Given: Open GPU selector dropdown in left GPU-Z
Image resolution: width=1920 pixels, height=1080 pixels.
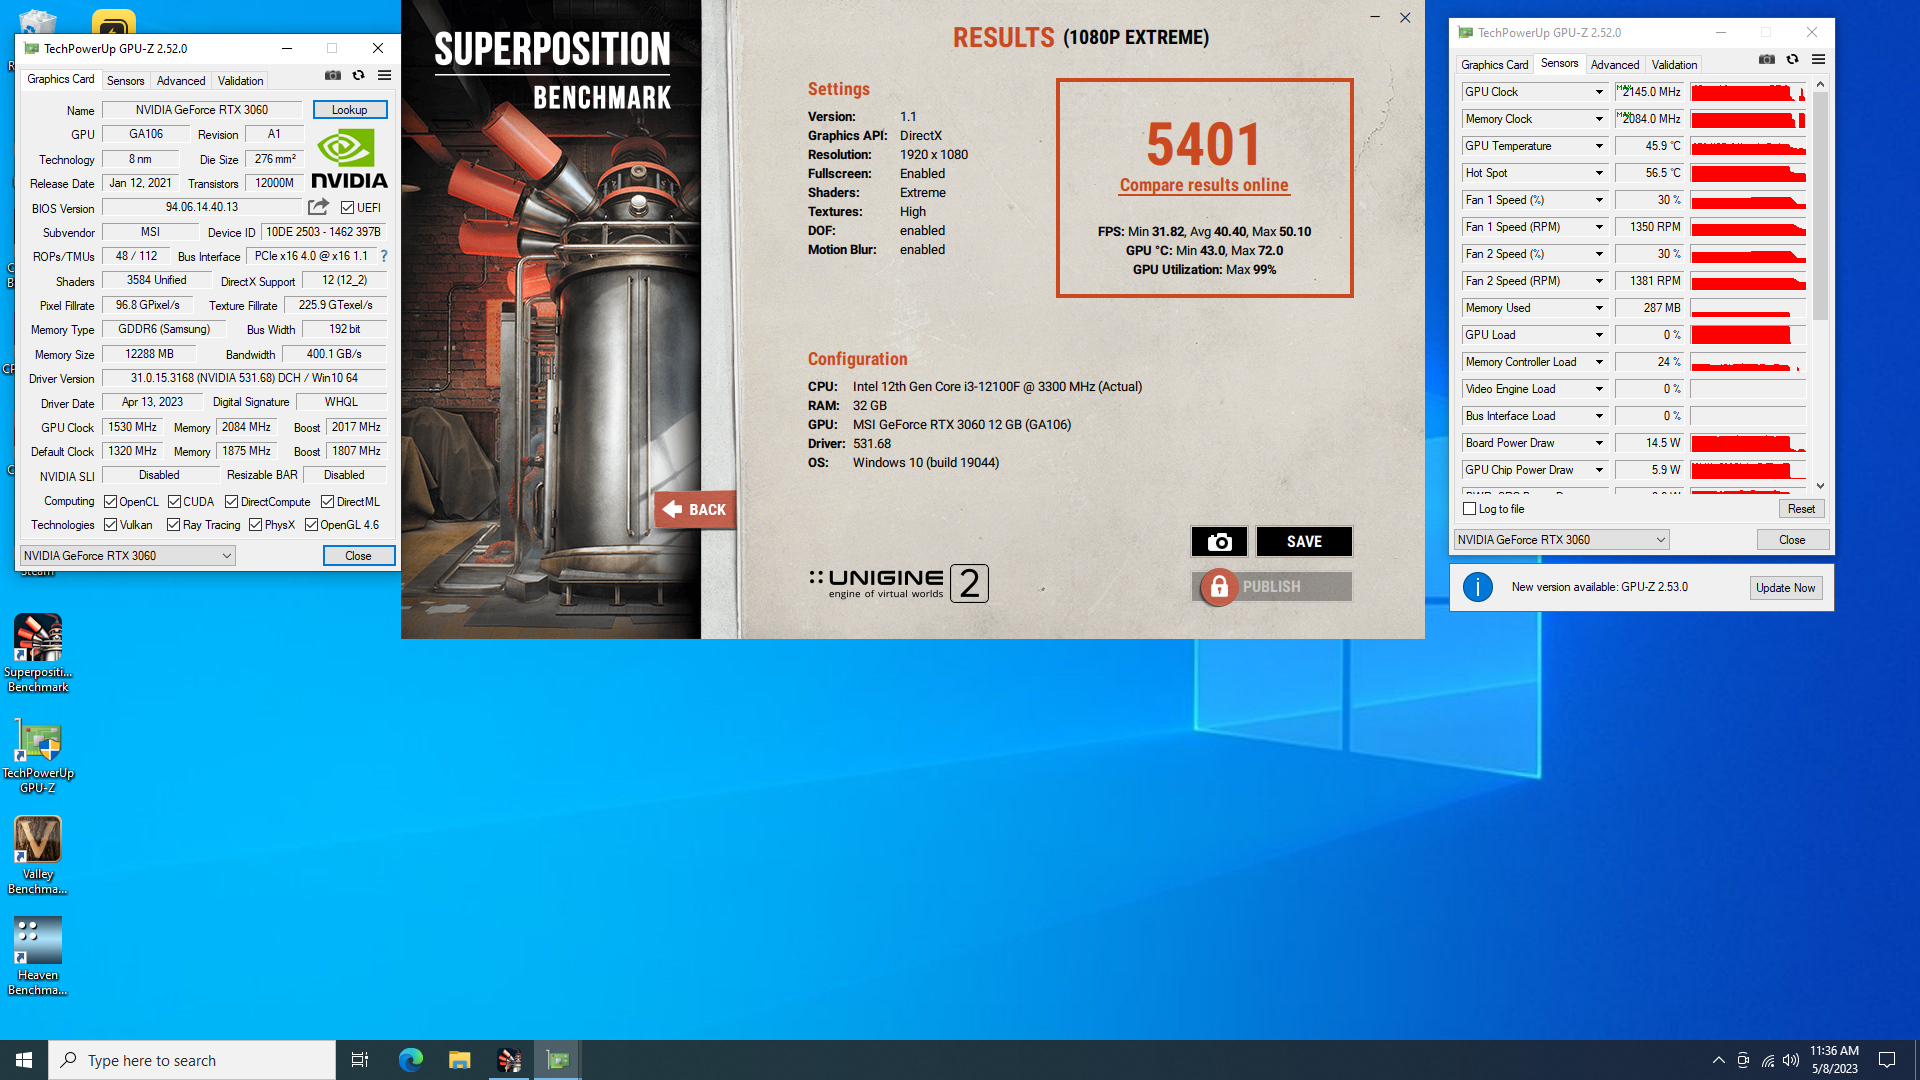Looking at the screenshot, I should [128, 556].
